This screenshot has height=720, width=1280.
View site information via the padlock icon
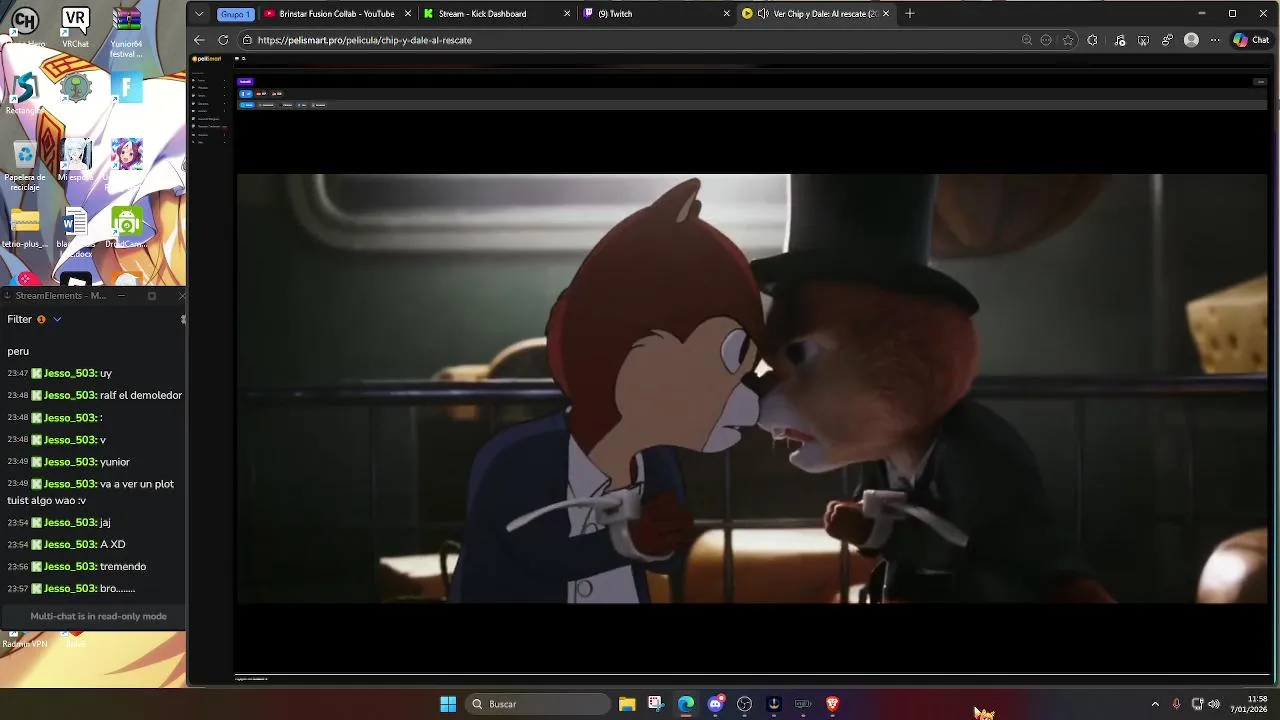(247, 40)
